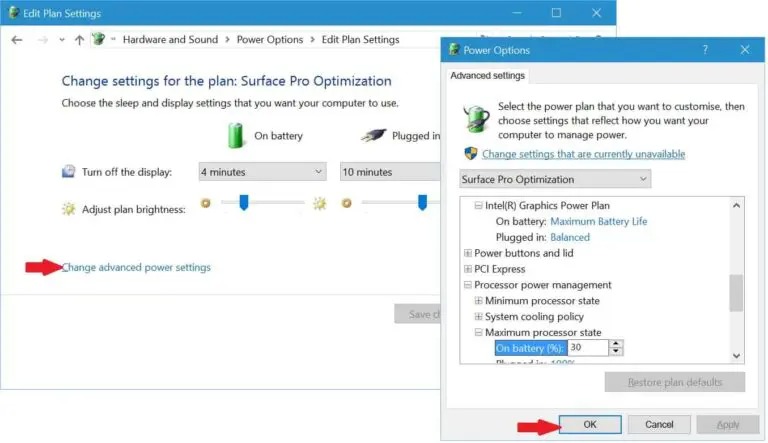Select the Advanced settings tab

click(487, 76)
